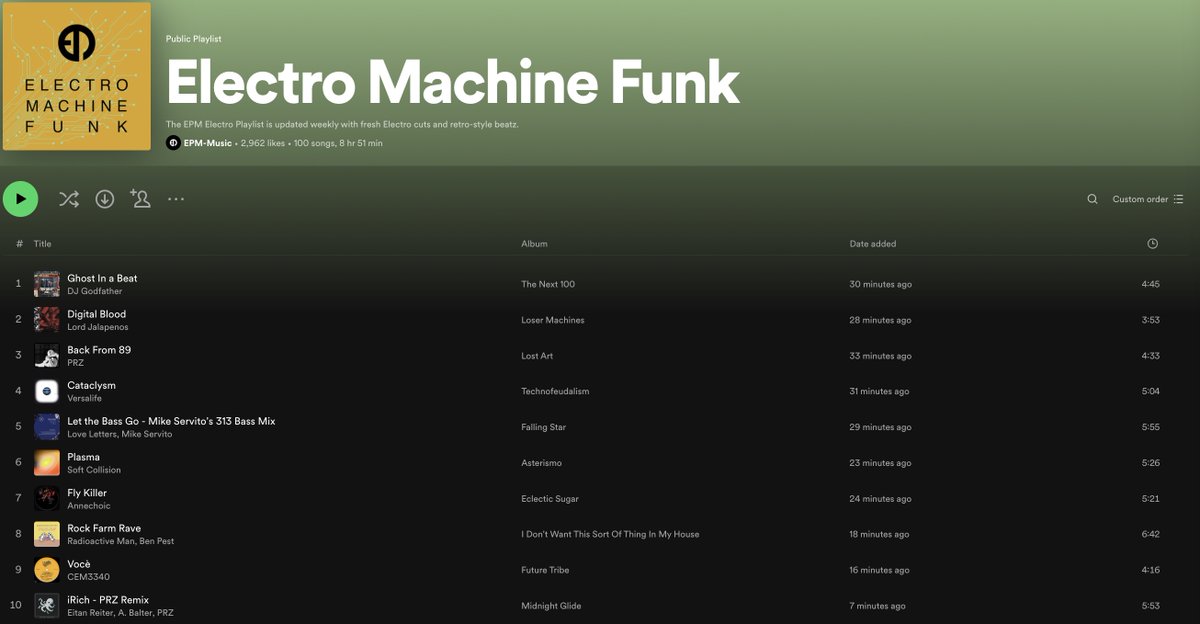
Task: Select iRich - PRZ Remix track title
Action: 108,600
